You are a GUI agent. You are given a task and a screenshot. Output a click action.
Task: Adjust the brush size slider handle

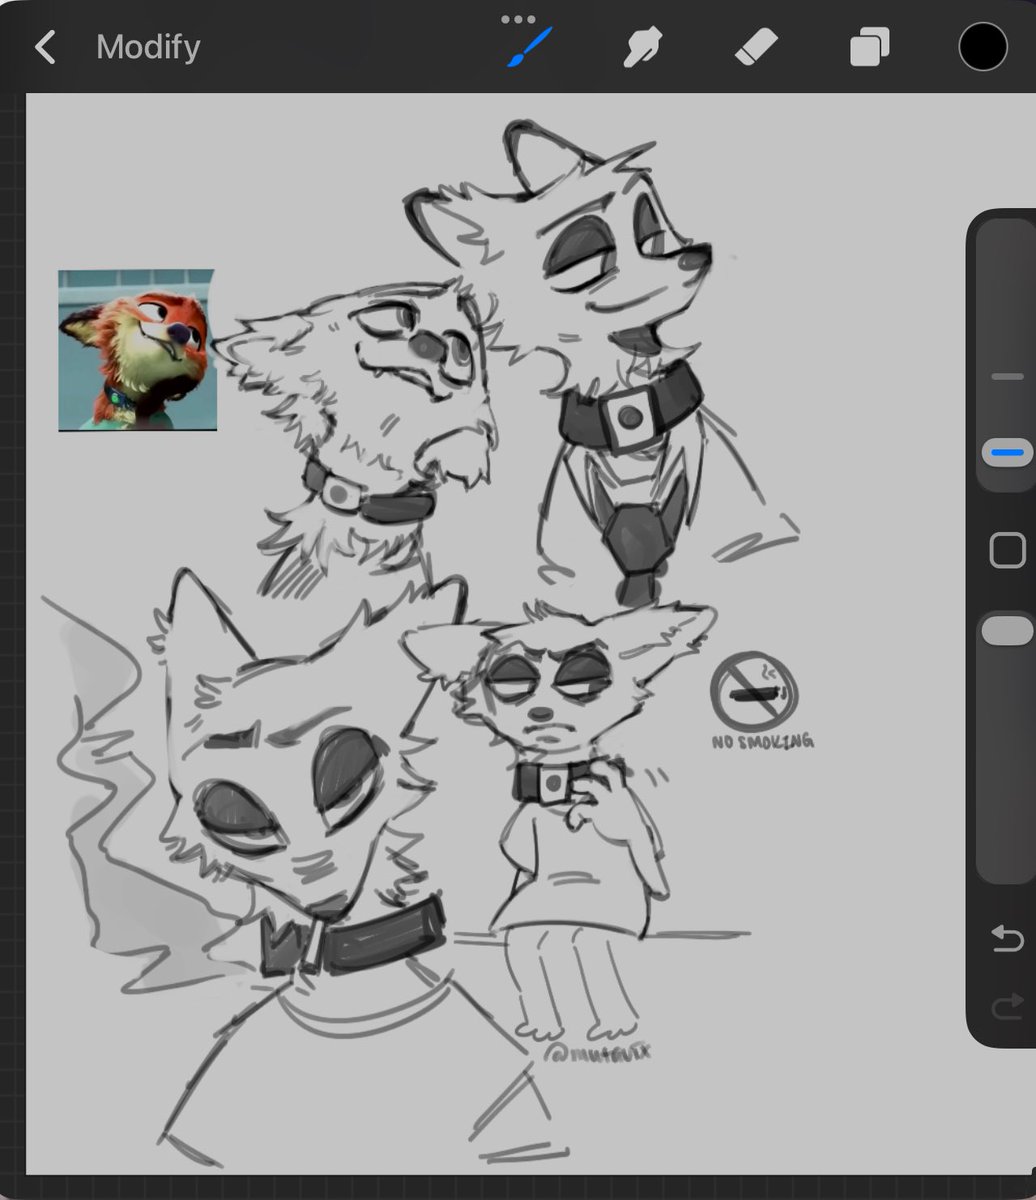point(1007,453)
